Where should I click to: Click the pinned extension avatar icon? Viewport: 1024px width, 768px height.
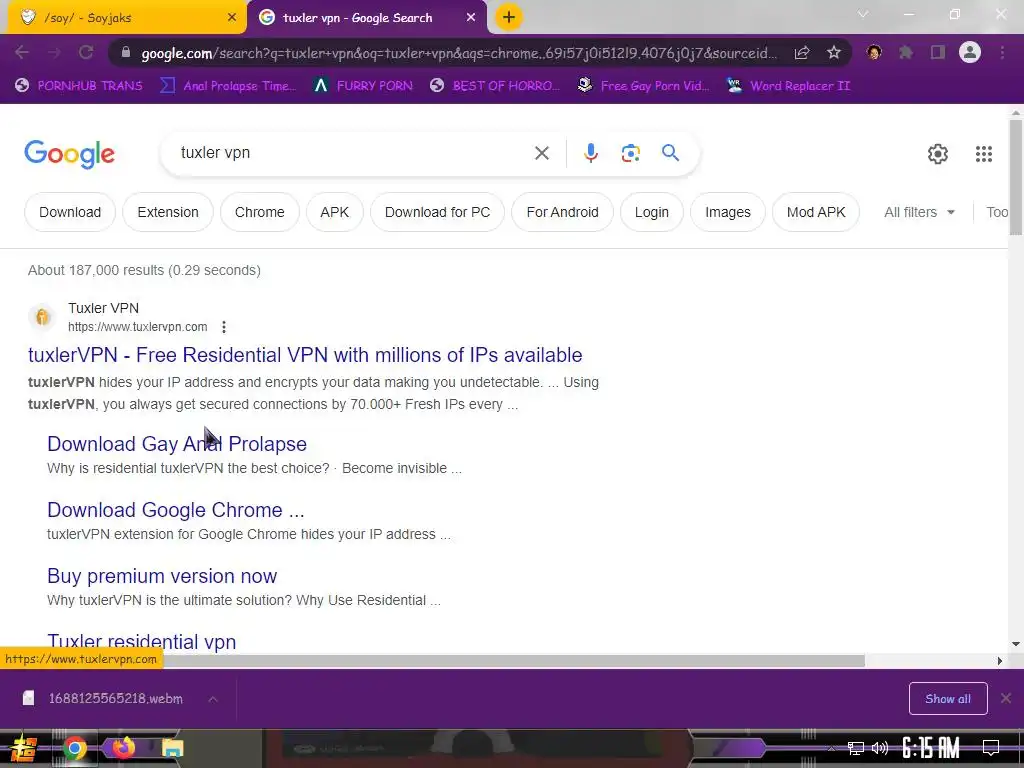[874, 52]
